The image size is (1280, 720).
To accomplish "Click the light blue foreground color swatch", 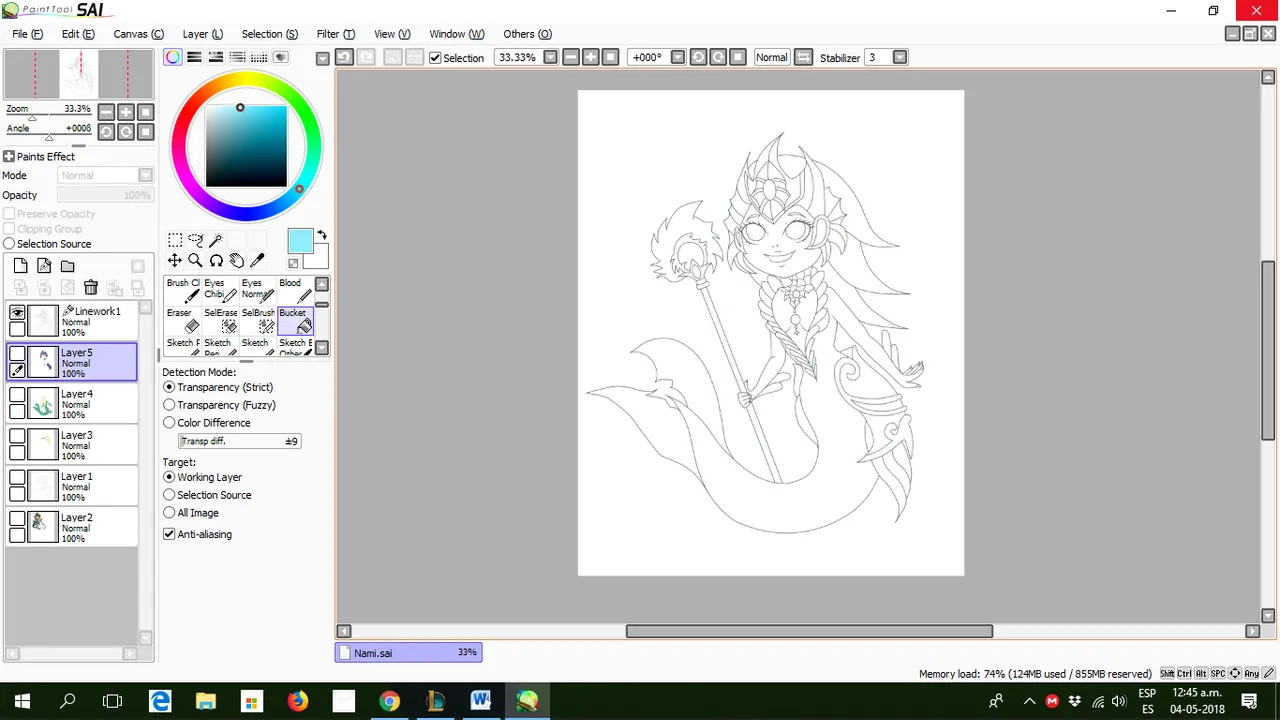I will point(300,241).
